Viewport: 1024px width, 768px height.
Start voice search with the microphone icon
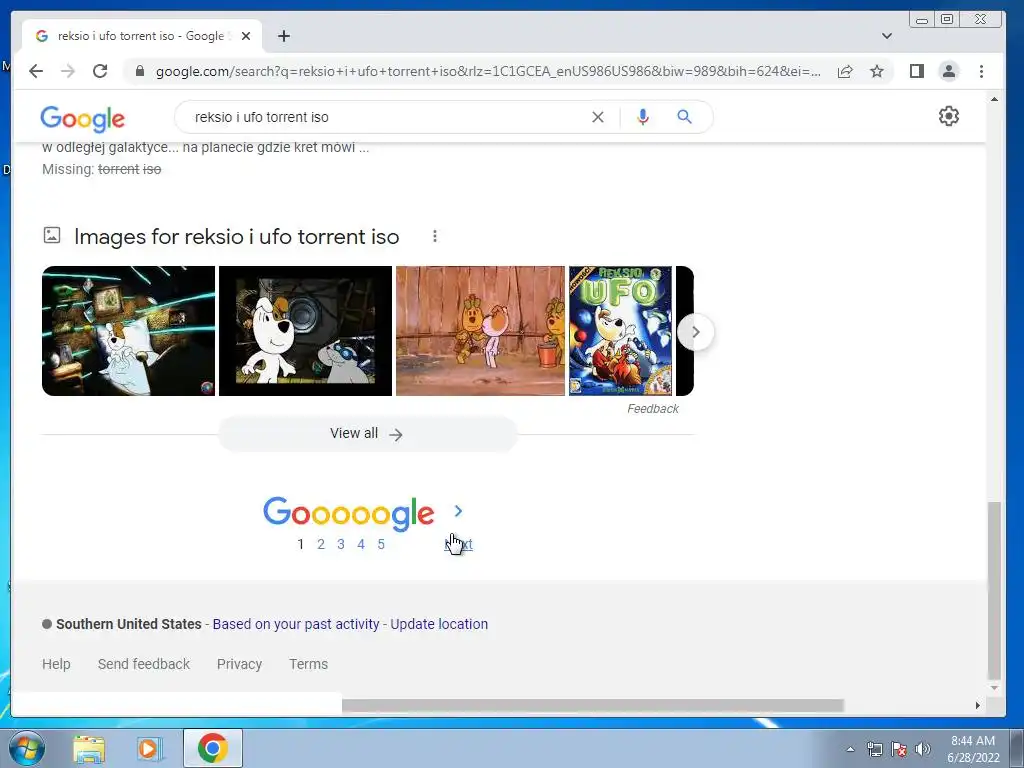point(643,117)
